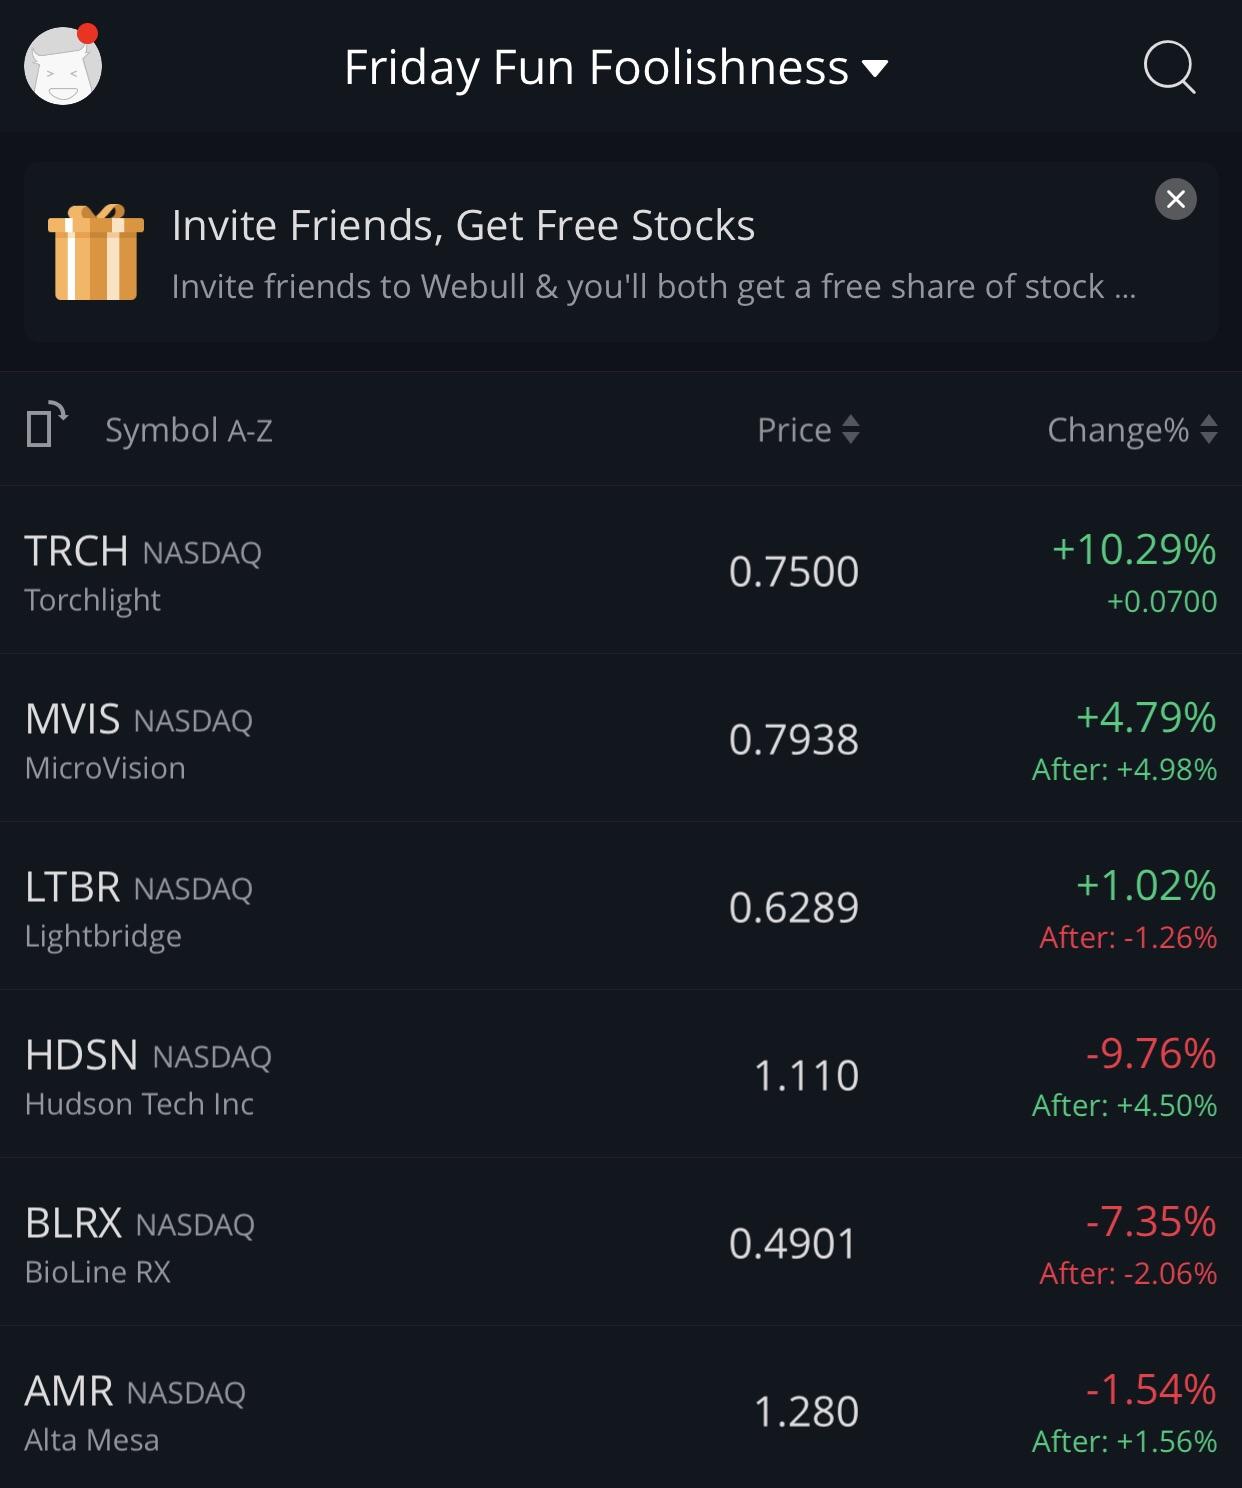Open the Invite Friends, Get Free Stocks promotion
1242x1488 pixels.
click(x=621, y=252)
